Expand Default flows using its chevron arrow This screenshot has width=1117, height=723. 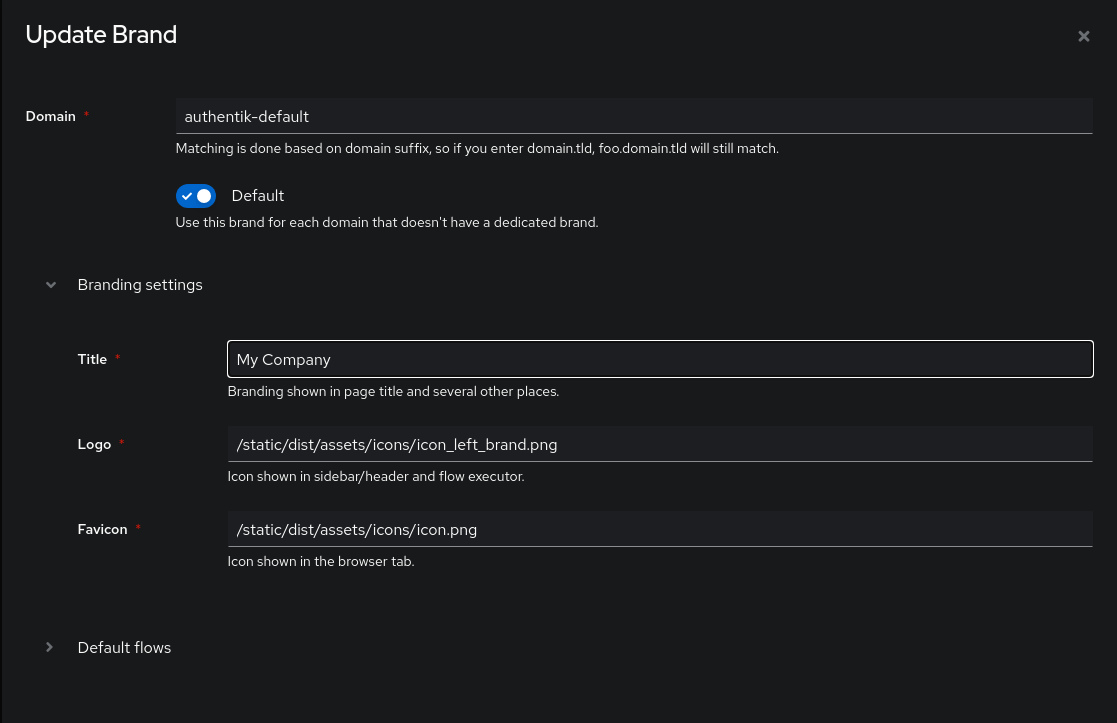[50, 648]
